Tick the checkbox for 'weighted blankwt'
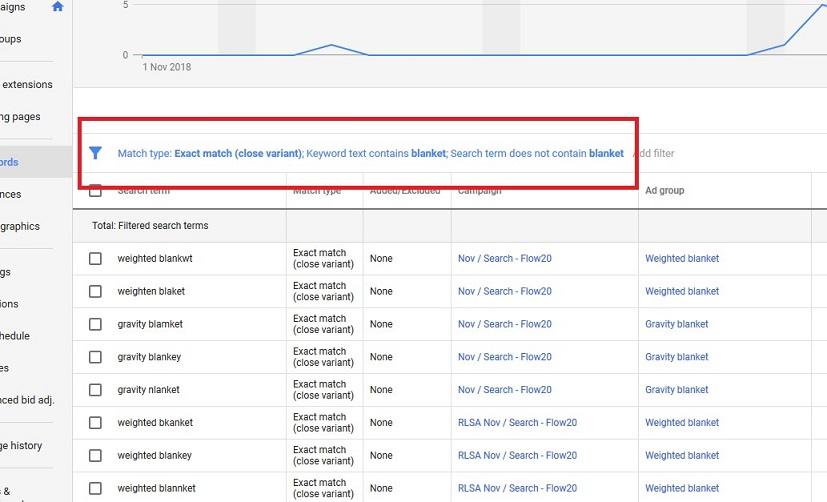The image size is (827, 502). 96,258
